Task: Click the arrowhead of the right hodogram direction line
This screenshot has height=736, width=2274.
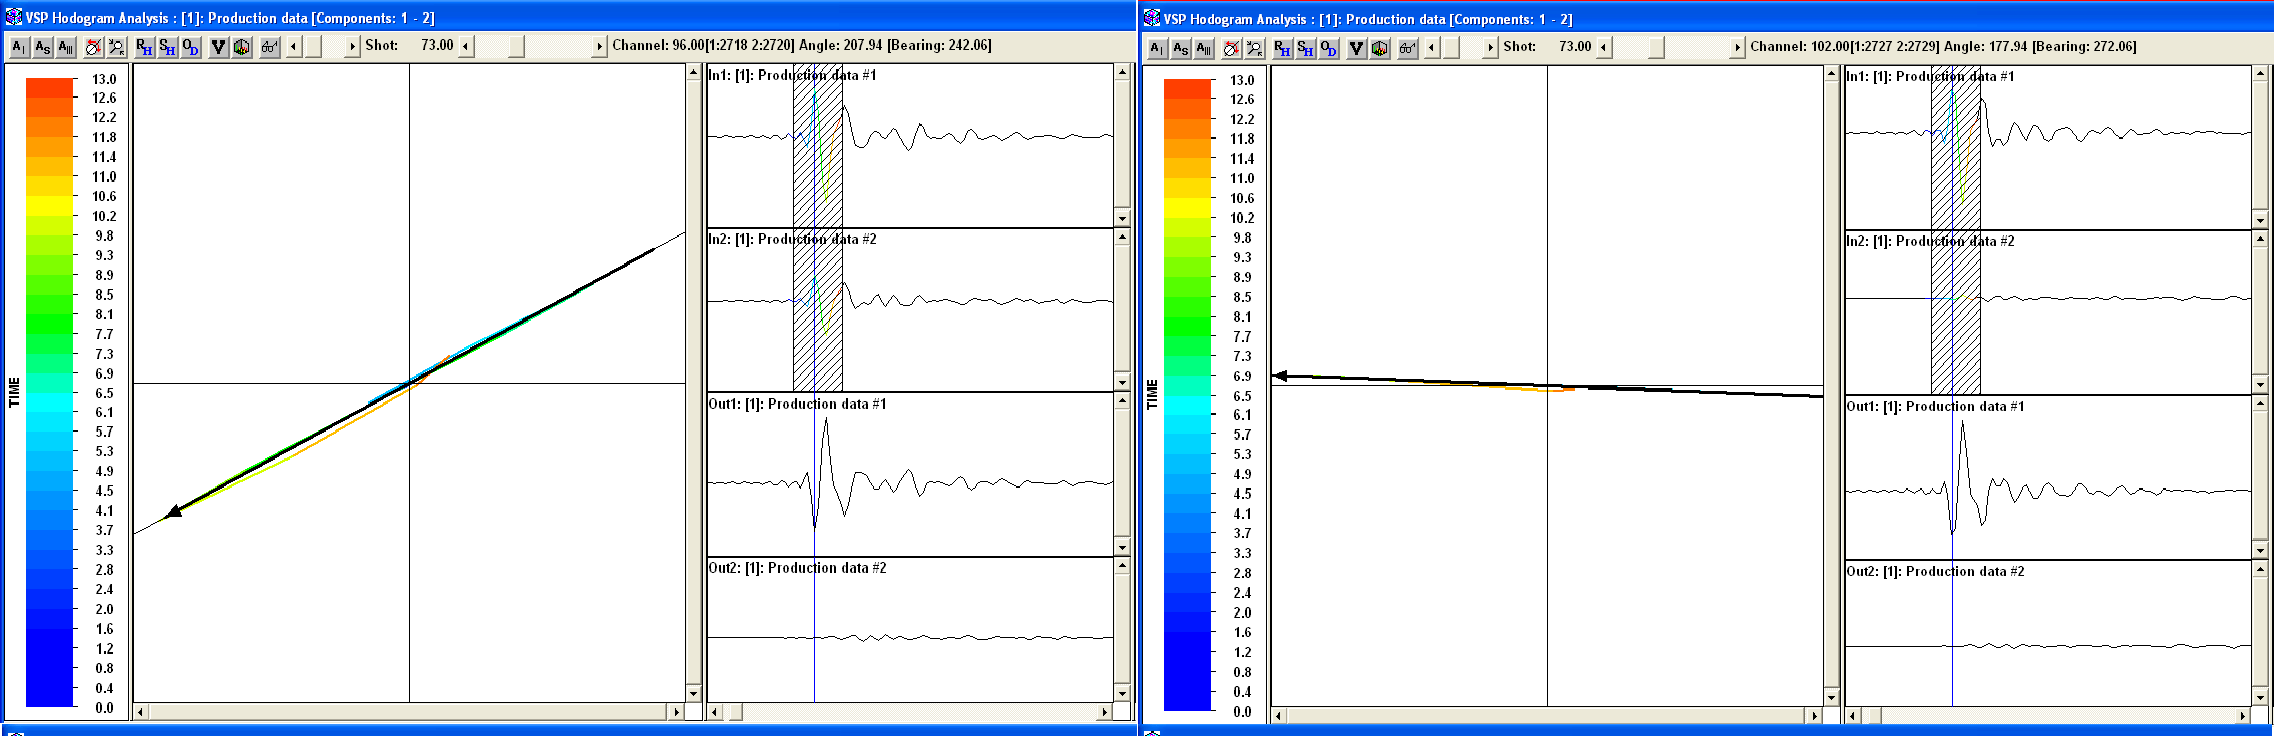Action: click(x=1279, y=376)
